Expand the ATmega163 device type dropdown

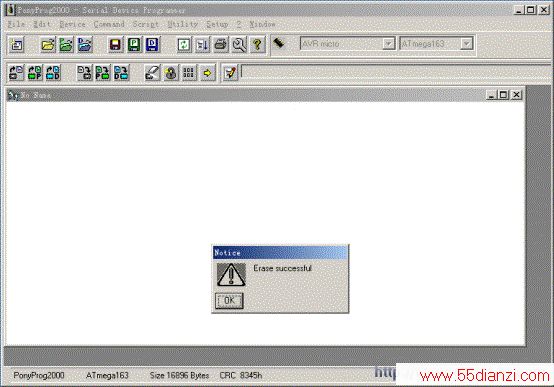pyautogui.click(x=466, y=44)
